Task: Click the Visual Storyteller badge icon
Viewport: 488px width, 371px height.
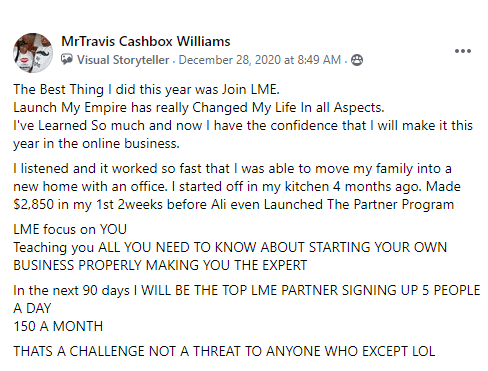Action: 67,59
